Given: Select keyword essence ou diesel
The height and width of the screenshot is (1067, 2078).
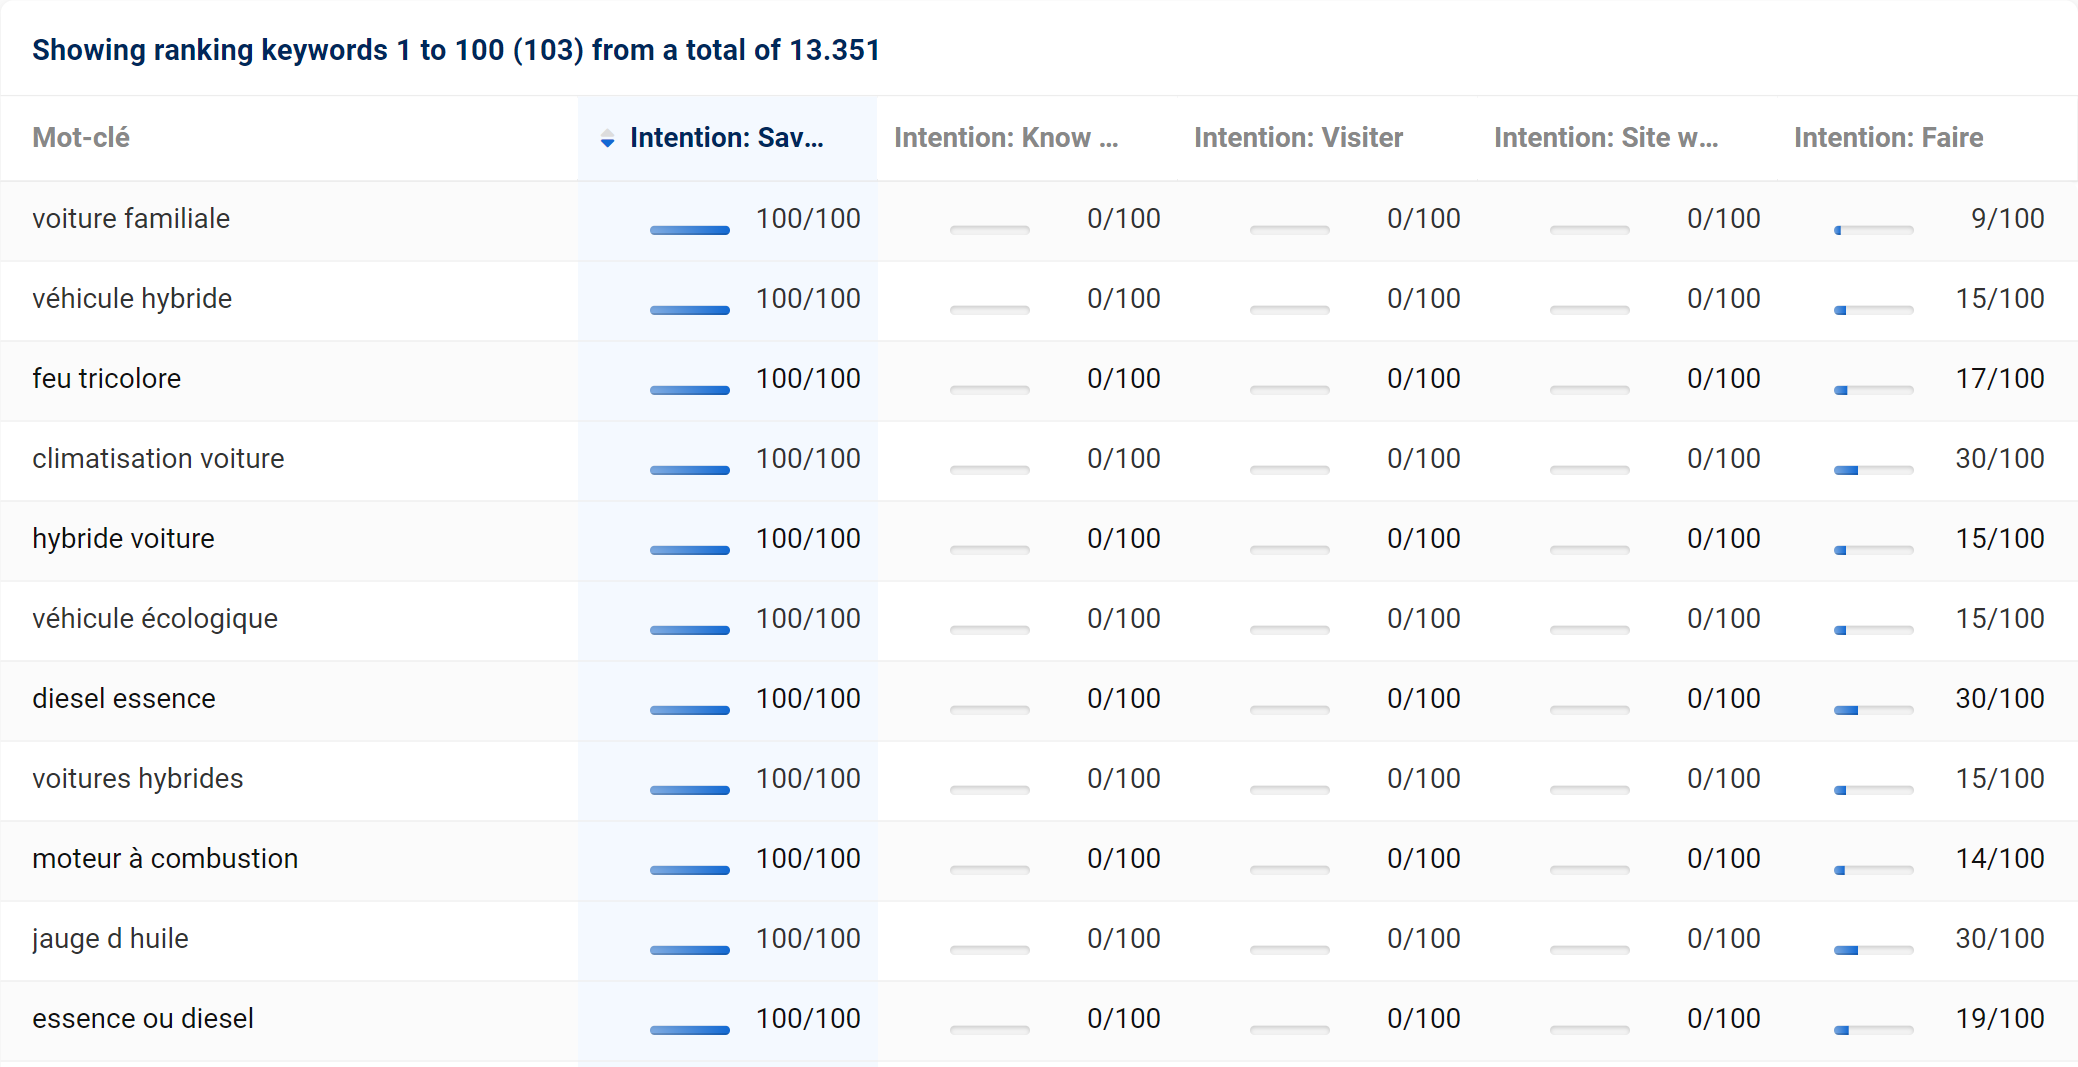Looking at the screenshot, I should coord(143,1019).
